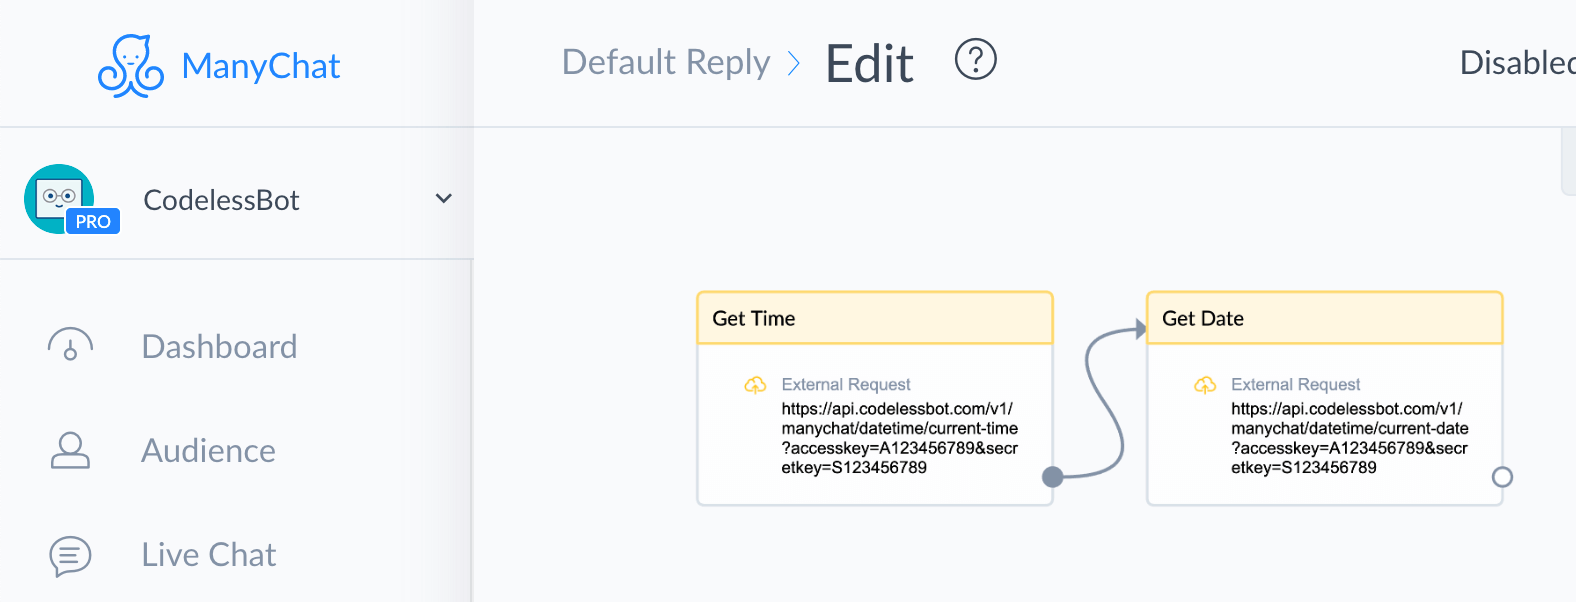Click the Dashboard gauge icon
The width and height of the screenshot is (1576, 602).
coord(70,345)
